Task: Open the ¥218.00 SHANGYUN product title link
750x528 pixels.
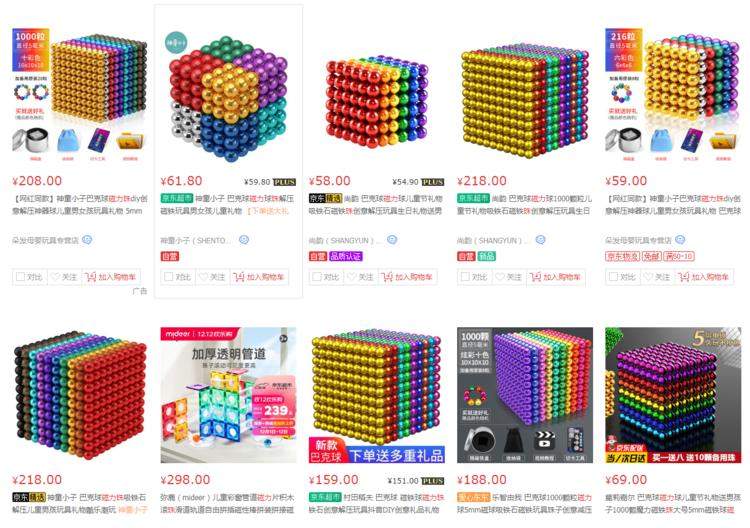Action: [x=524, y=204]
